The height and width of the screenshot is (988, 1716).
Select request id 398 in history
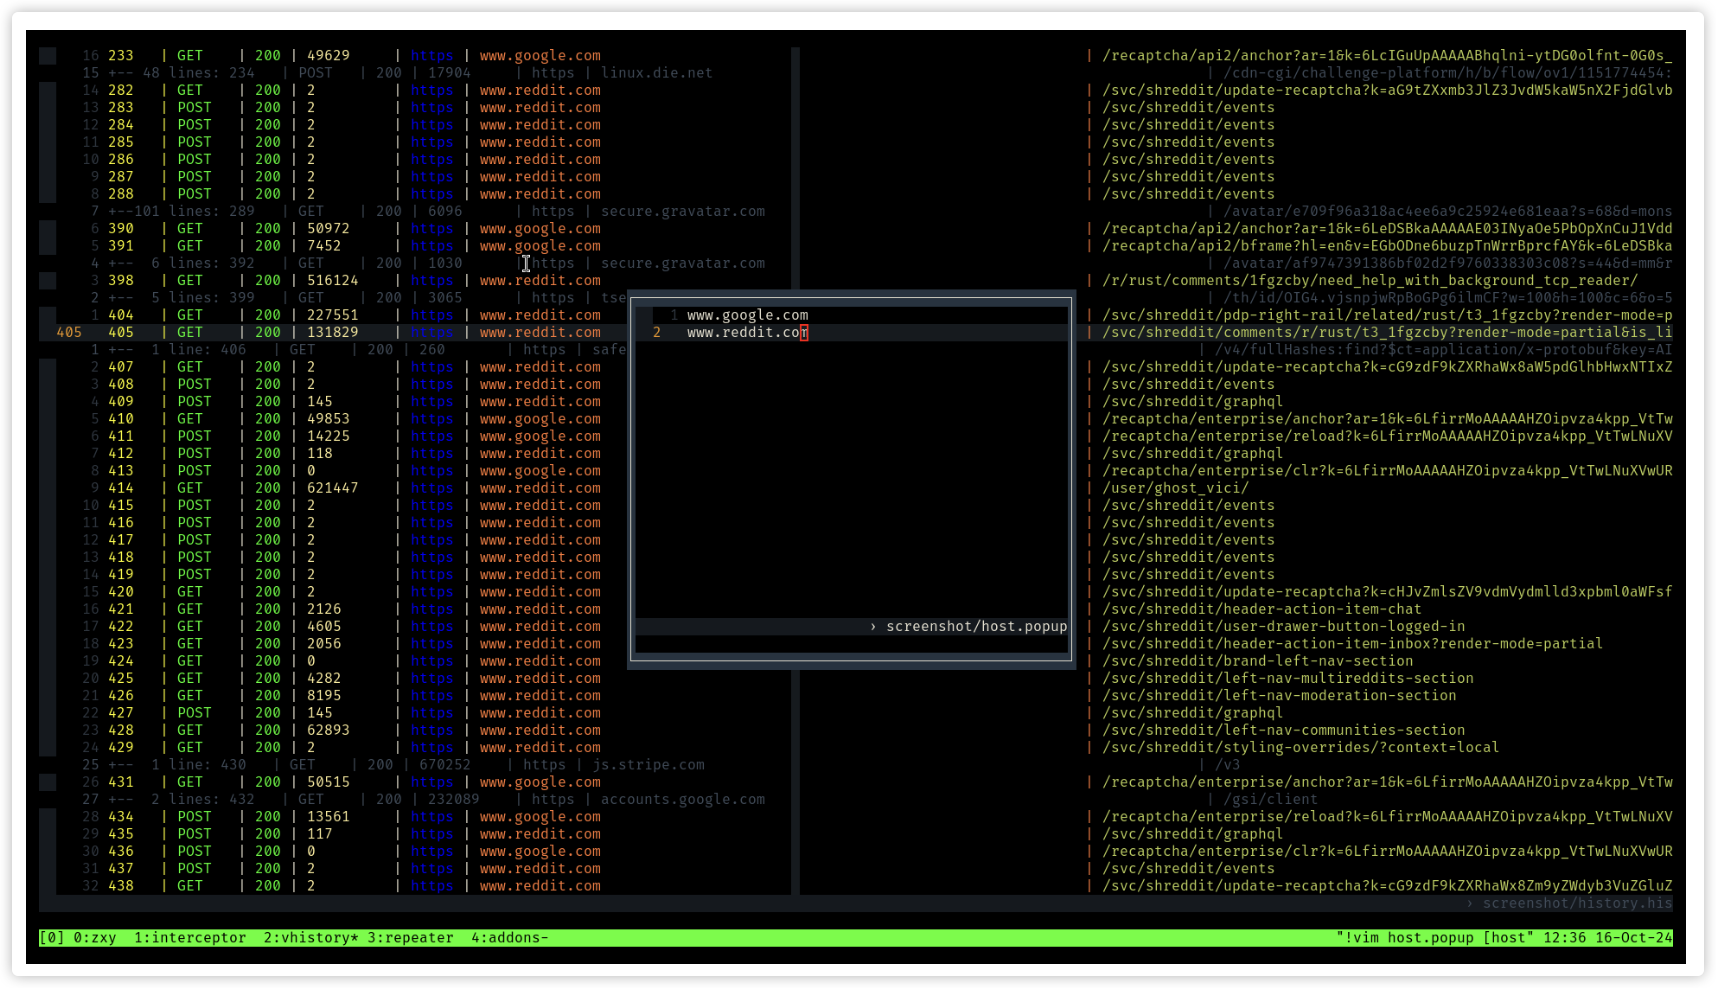121,281
